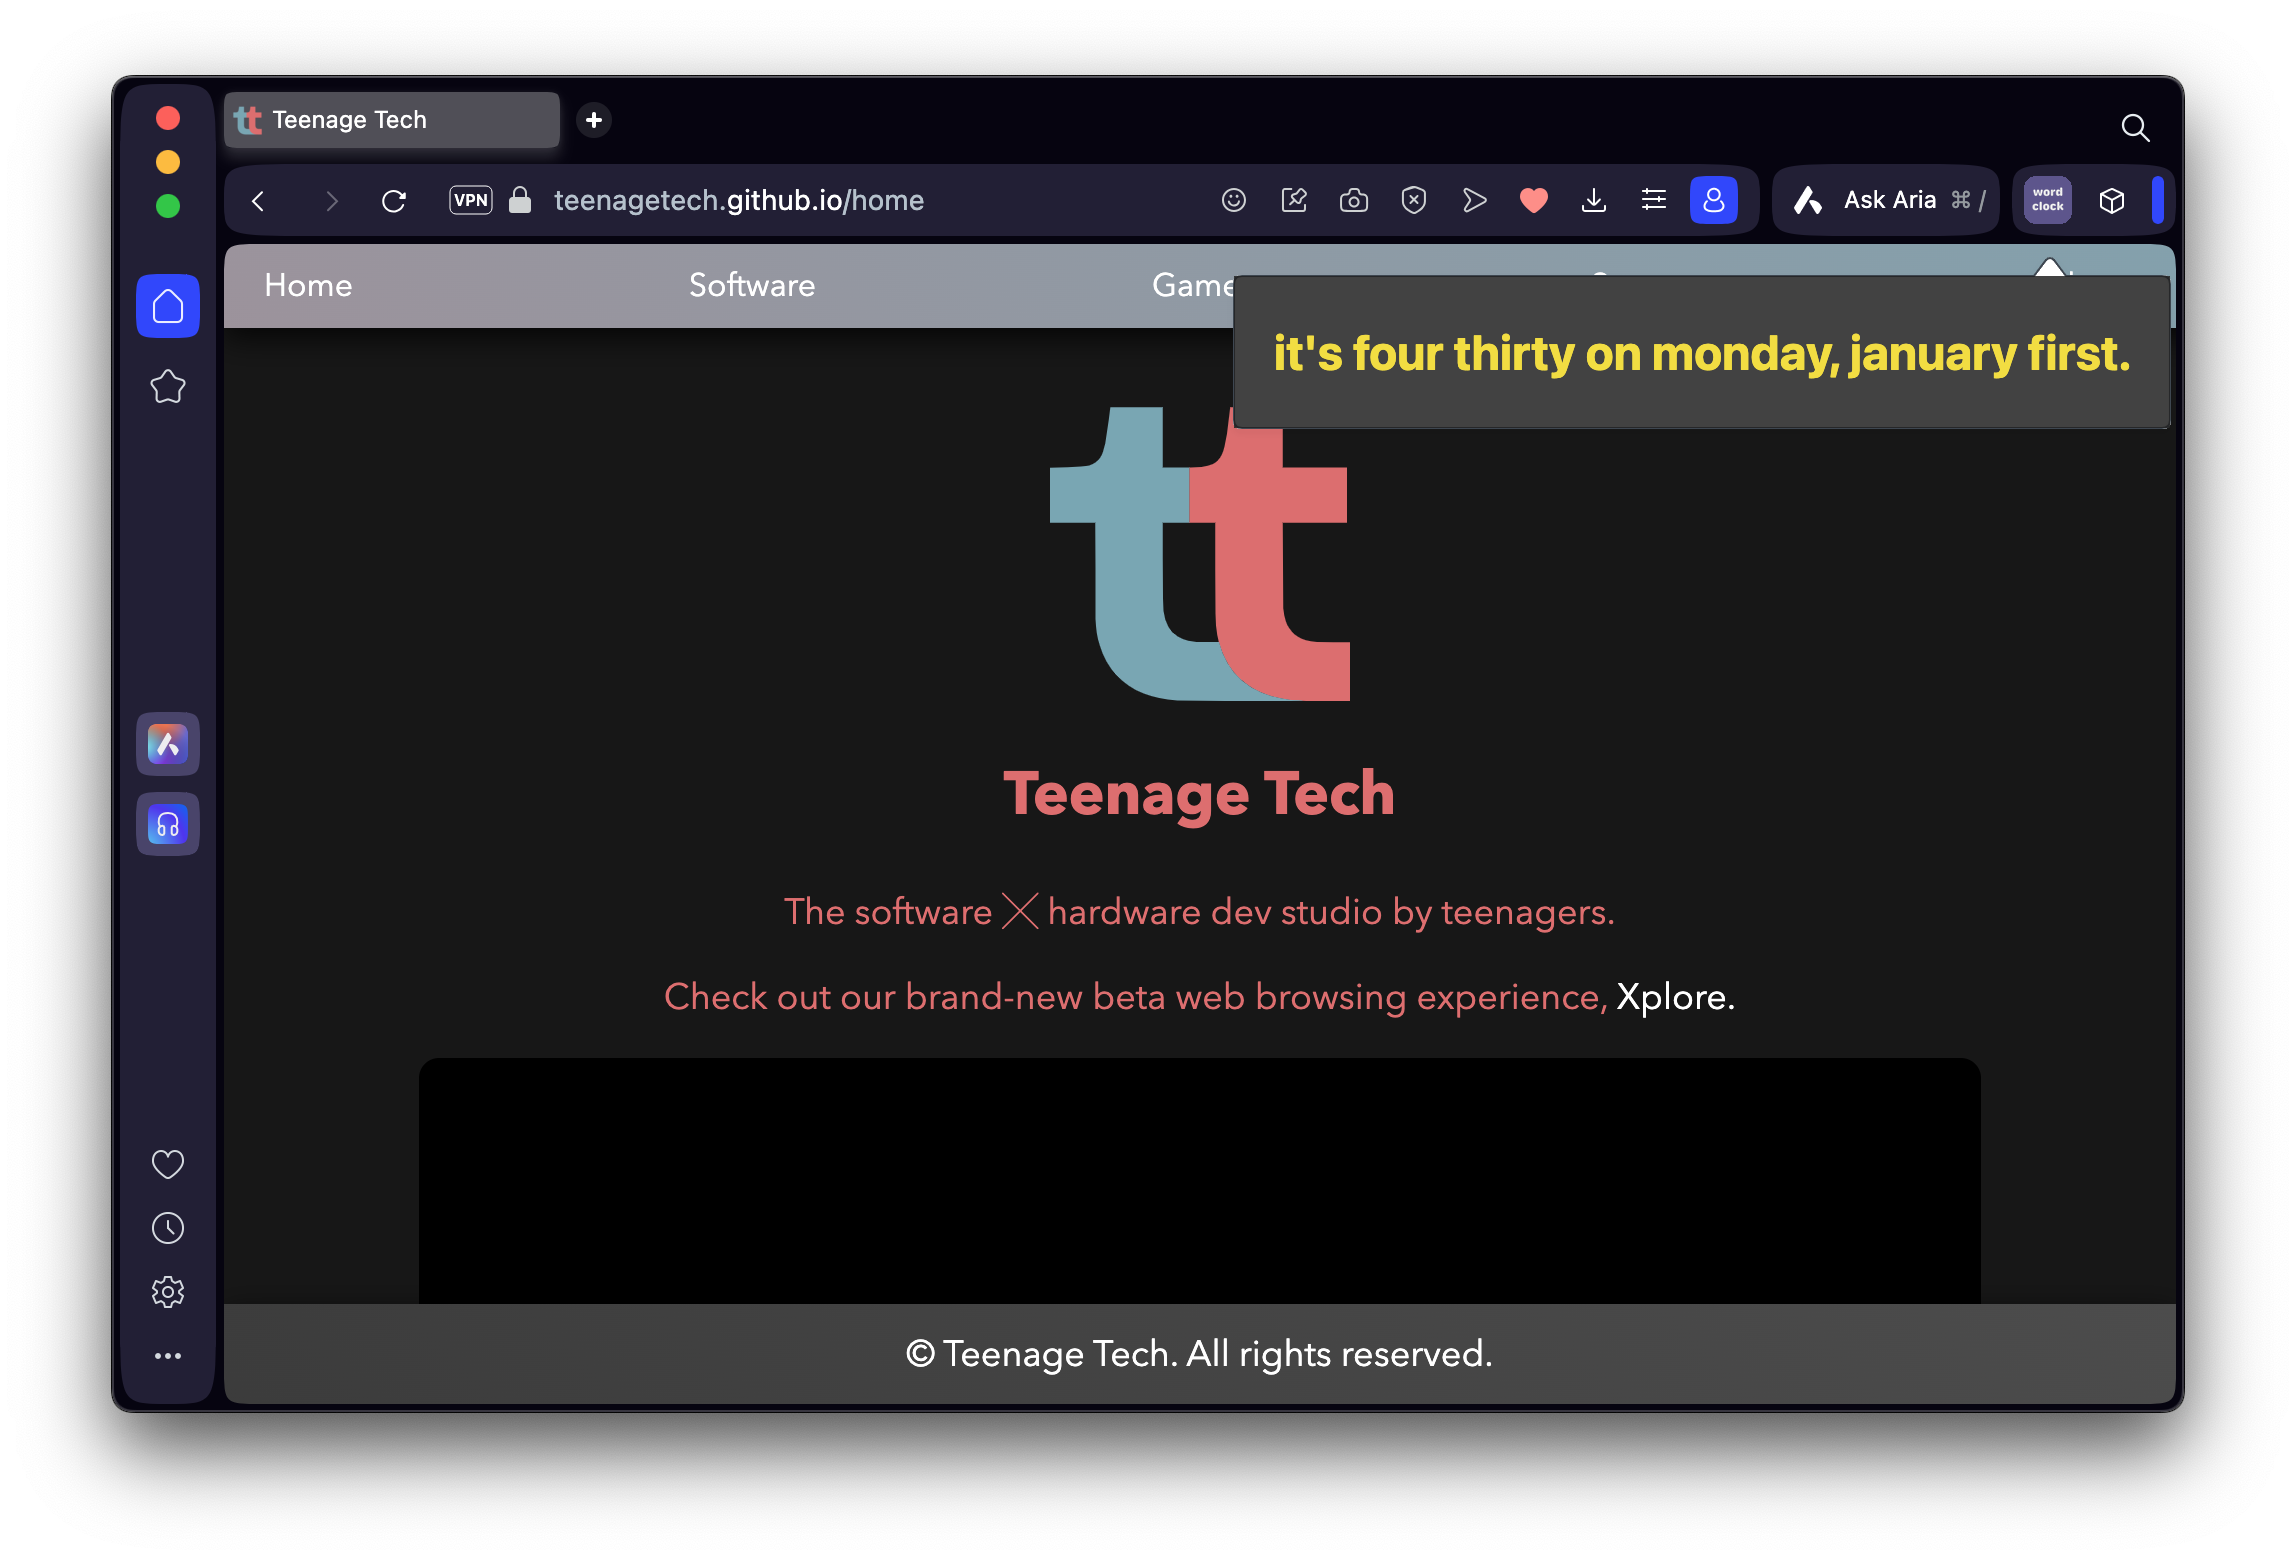Viewport: 2296px width, 1560px height.
Task: Click Software in the site navigation
Action: (752, 286)
